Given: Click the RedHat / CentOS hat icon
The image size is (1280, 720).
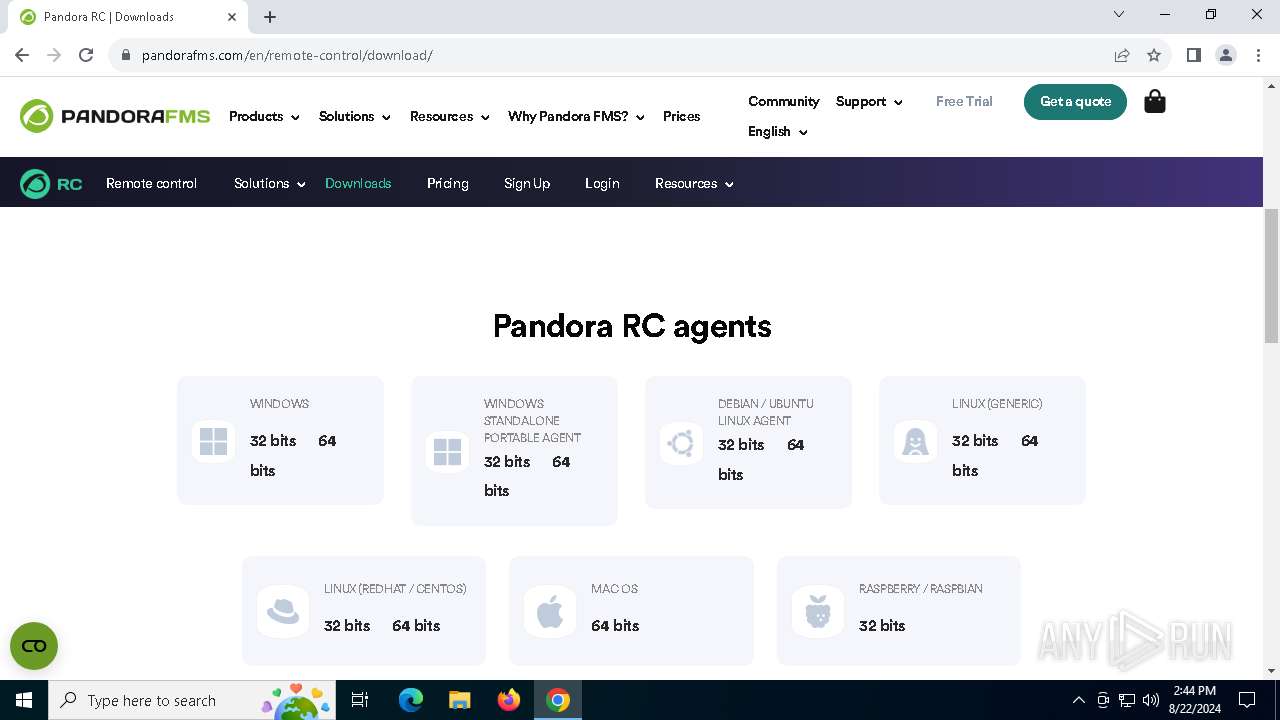Looking at the screenshot, I should (283, 611).
